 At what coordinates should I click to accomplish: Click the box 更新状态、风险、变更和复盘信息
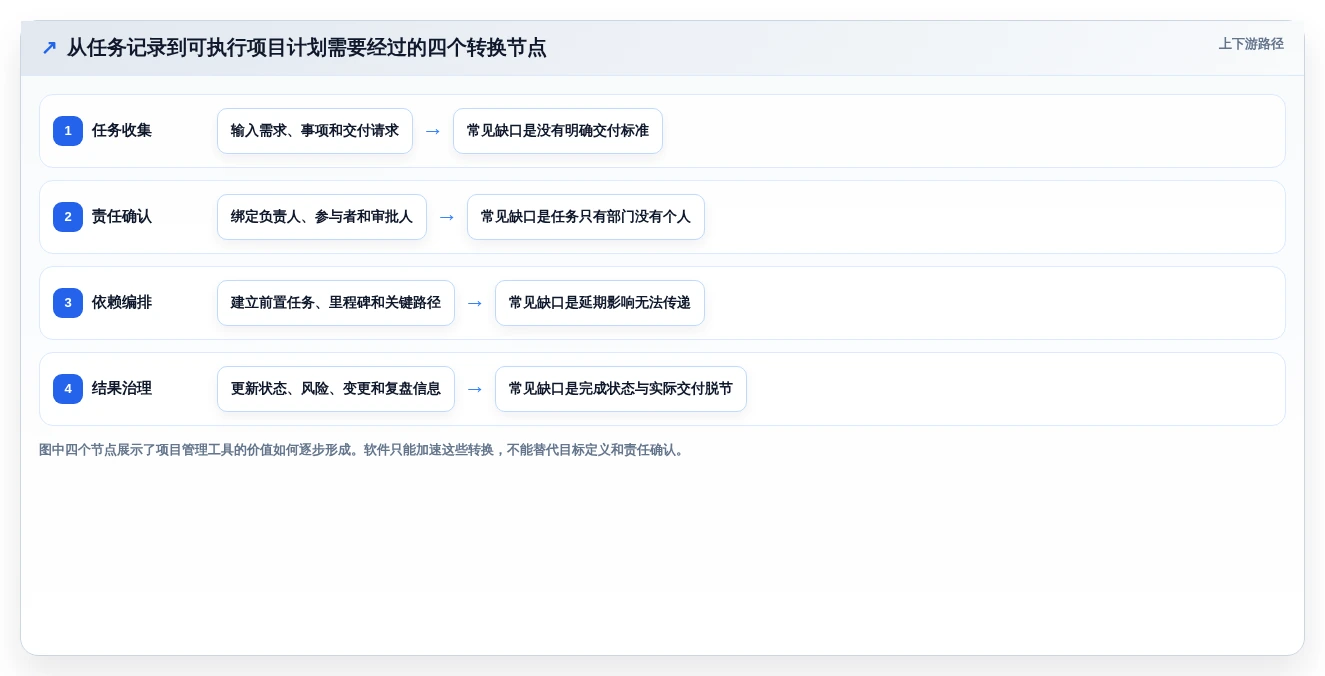336,389
